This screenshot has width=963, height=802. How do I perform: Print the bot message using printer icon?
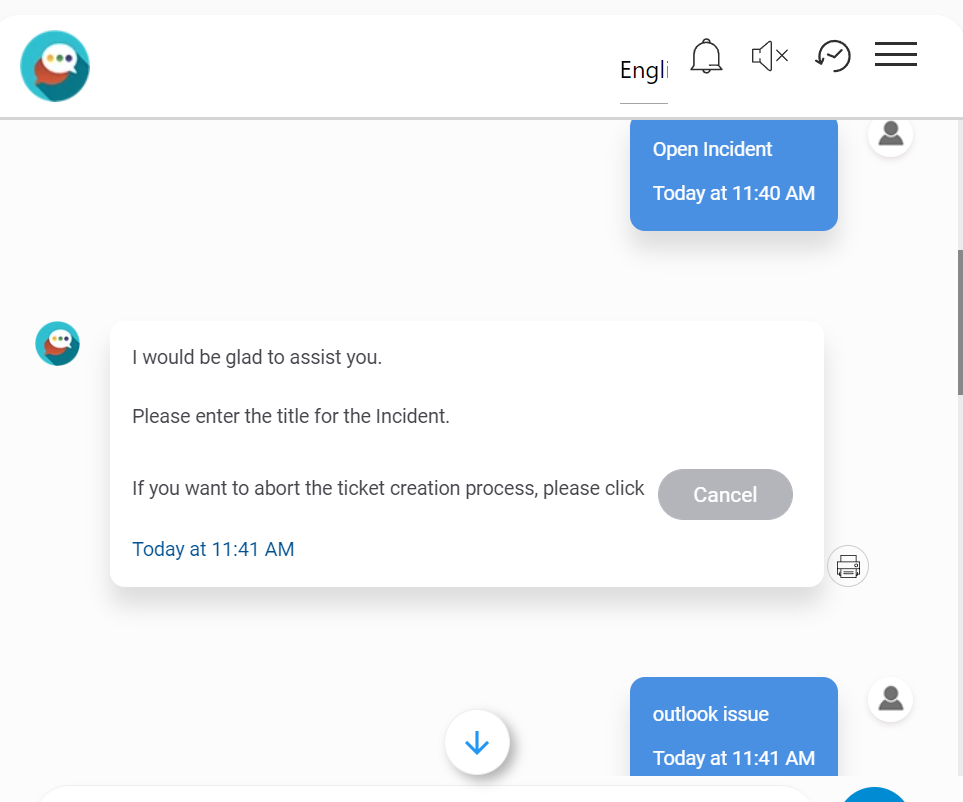pos(848,566)
